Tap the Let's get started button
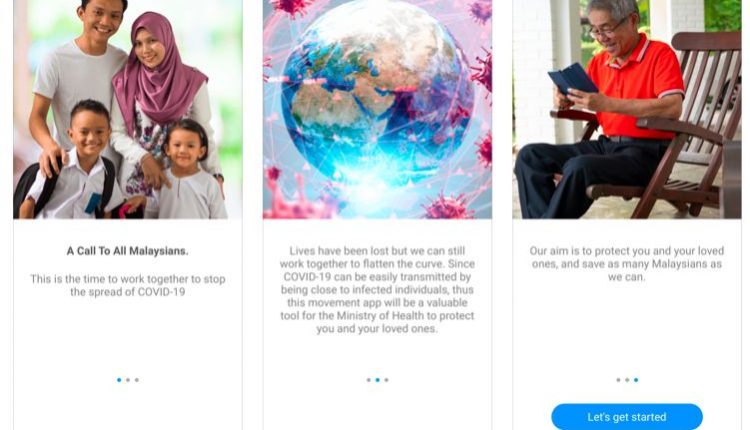The image size is (750, 430). (627, 417)
